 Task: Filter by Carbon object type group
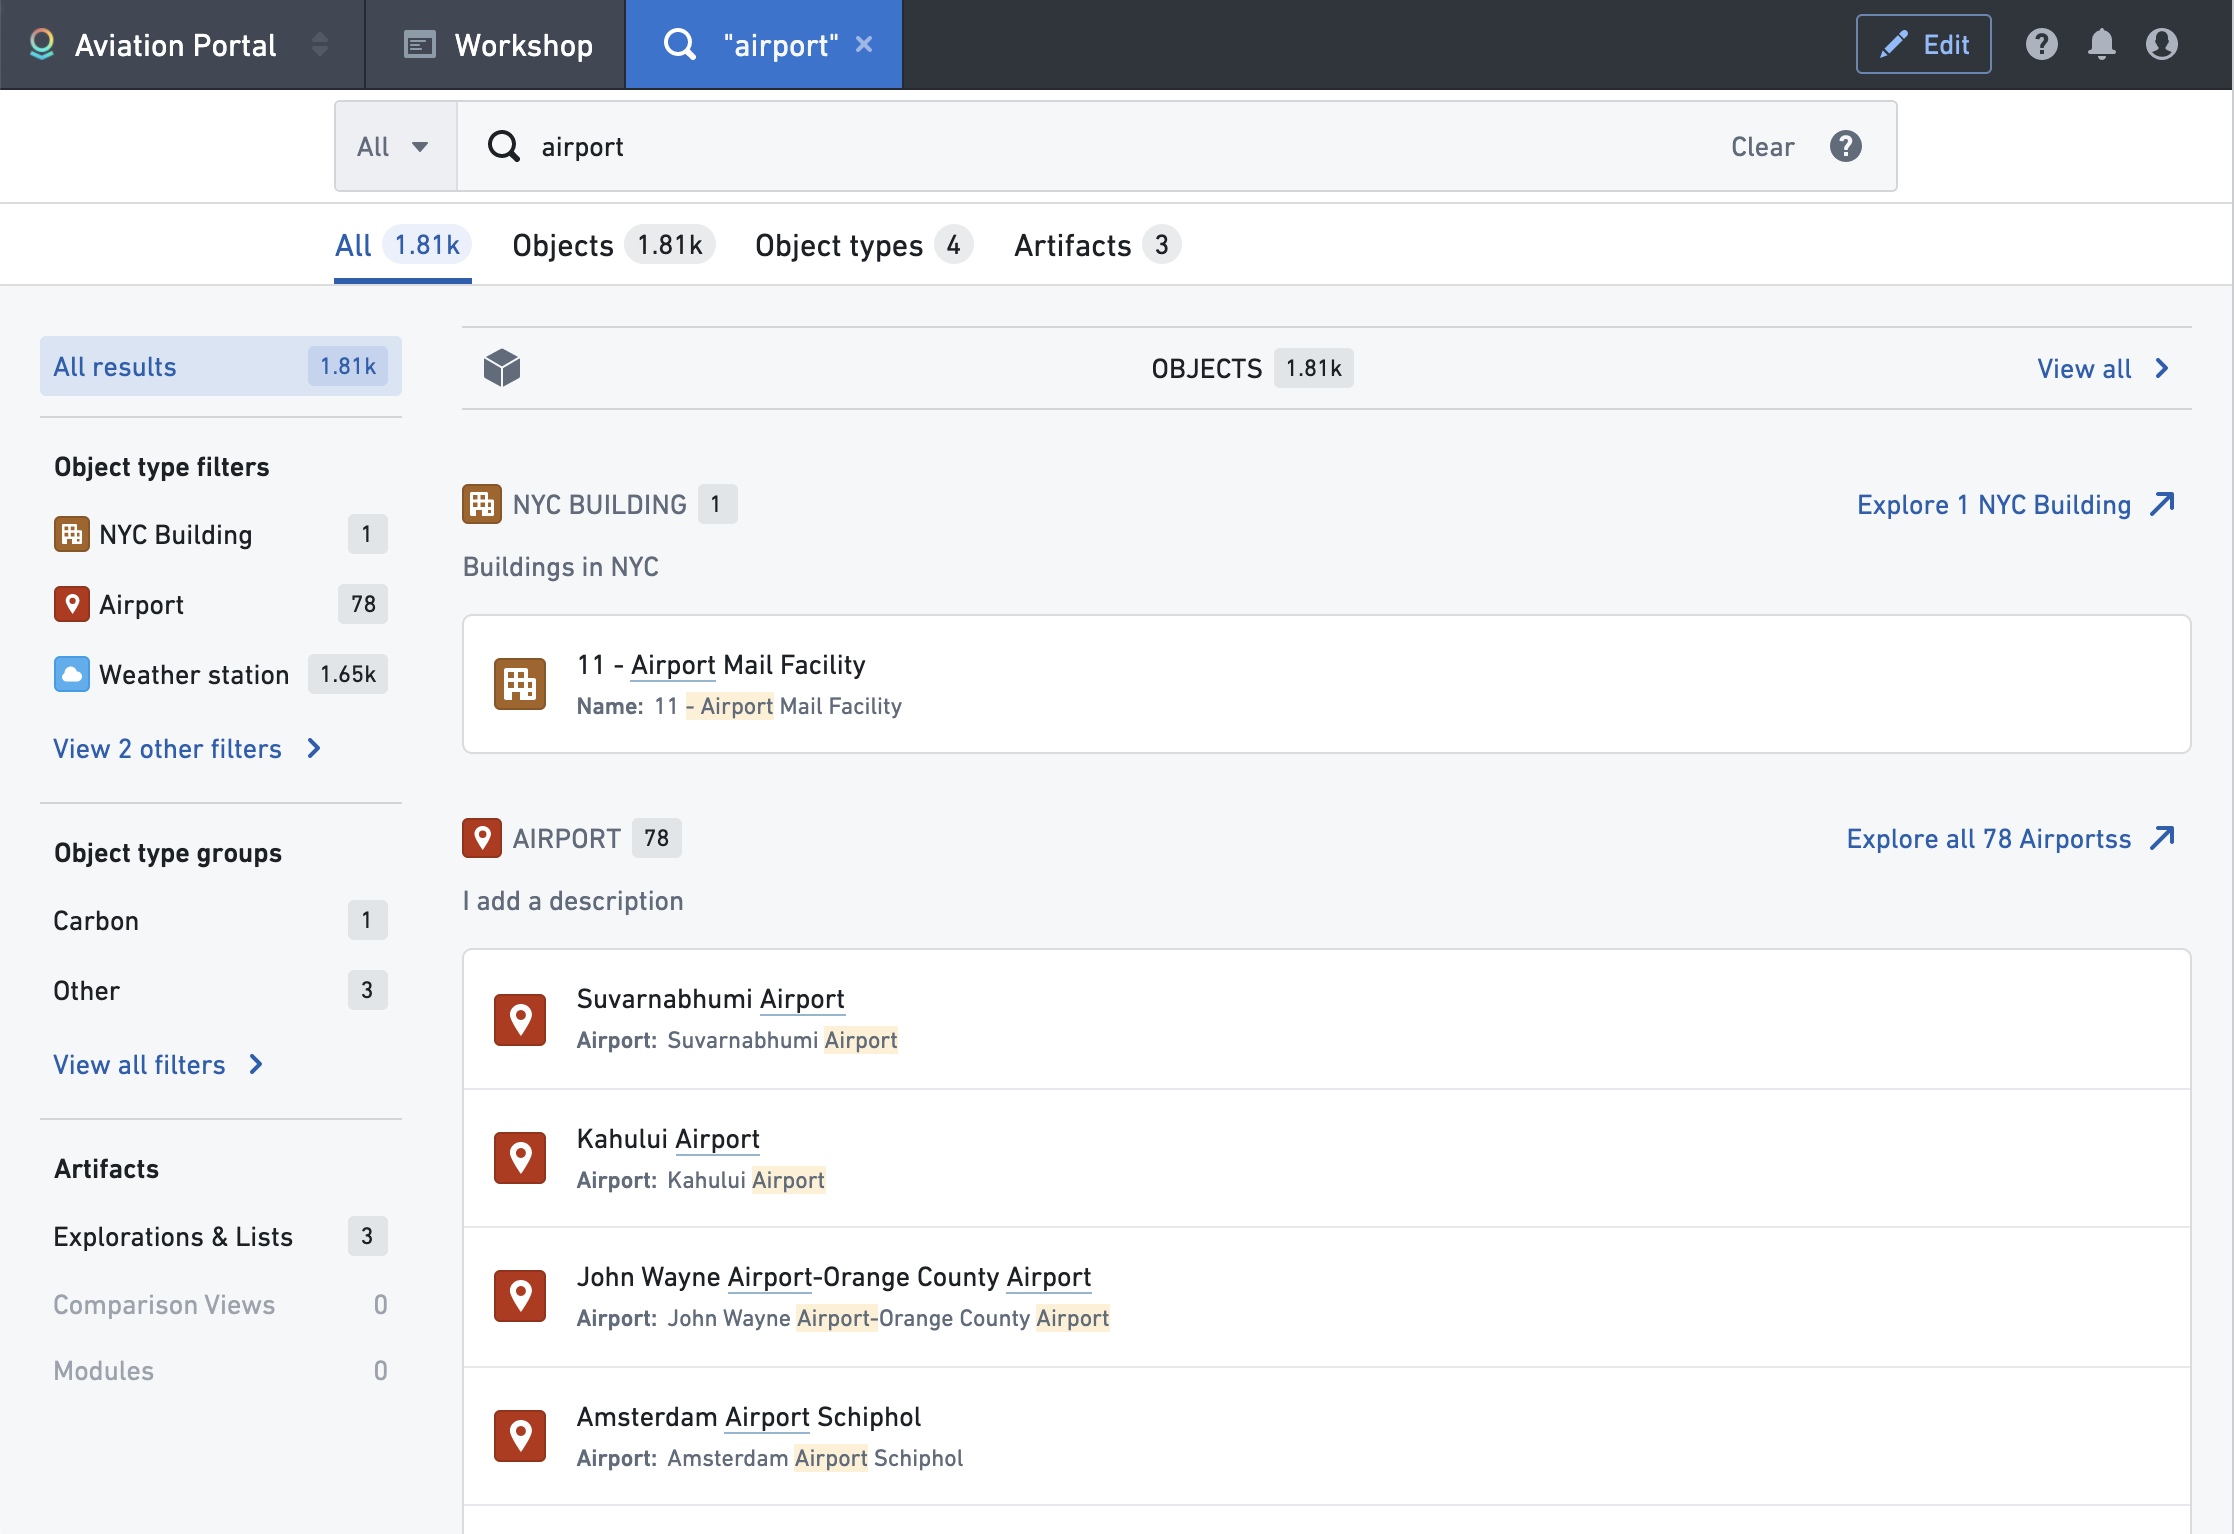click(x=221, y=920)
